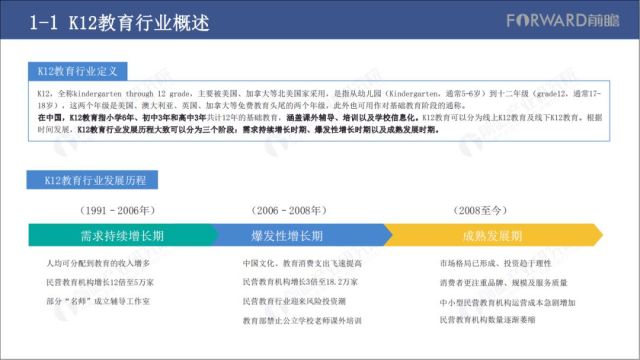Click the bold sentence starting "在中国, K12教育指小学6年"
Viewport: 640px width, 360px height.
pyautogui.click(x=122, y=118)
